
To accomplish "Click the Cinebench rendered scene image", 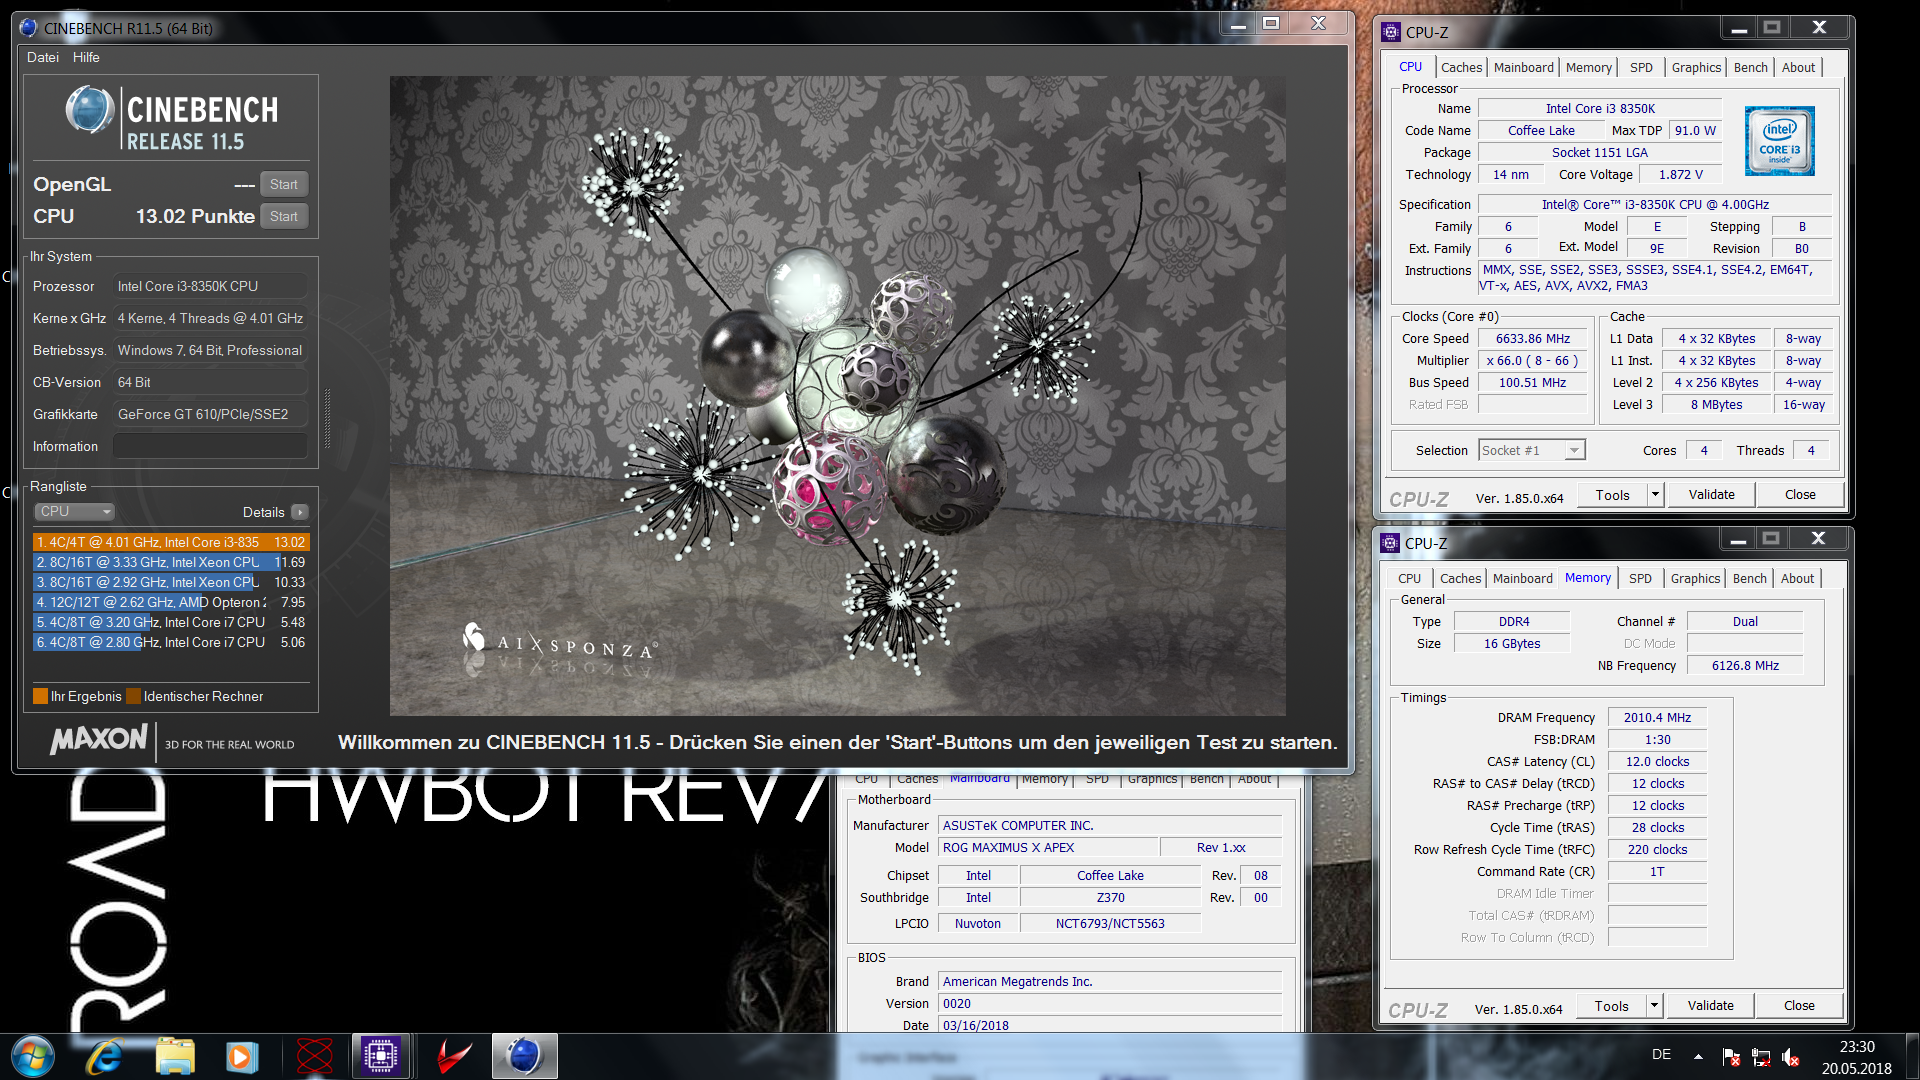I will click(x=838, y=396).
